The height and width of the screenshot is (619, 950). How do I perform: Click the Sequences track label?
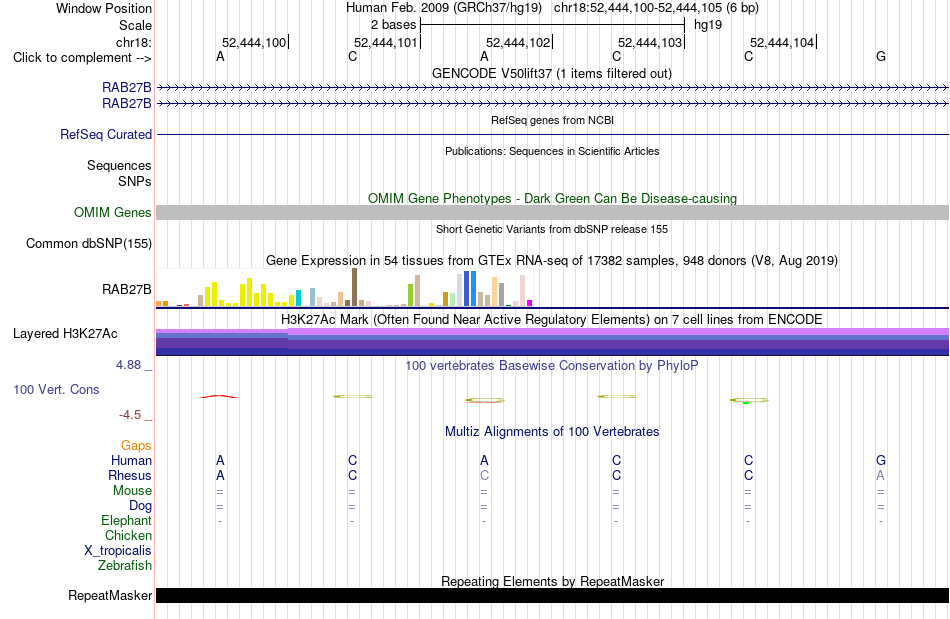click(x=119, y=165)
